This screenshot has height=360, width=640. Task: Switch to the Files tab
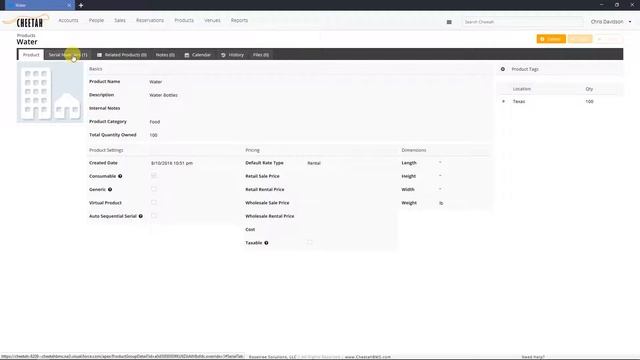[261, 55]
